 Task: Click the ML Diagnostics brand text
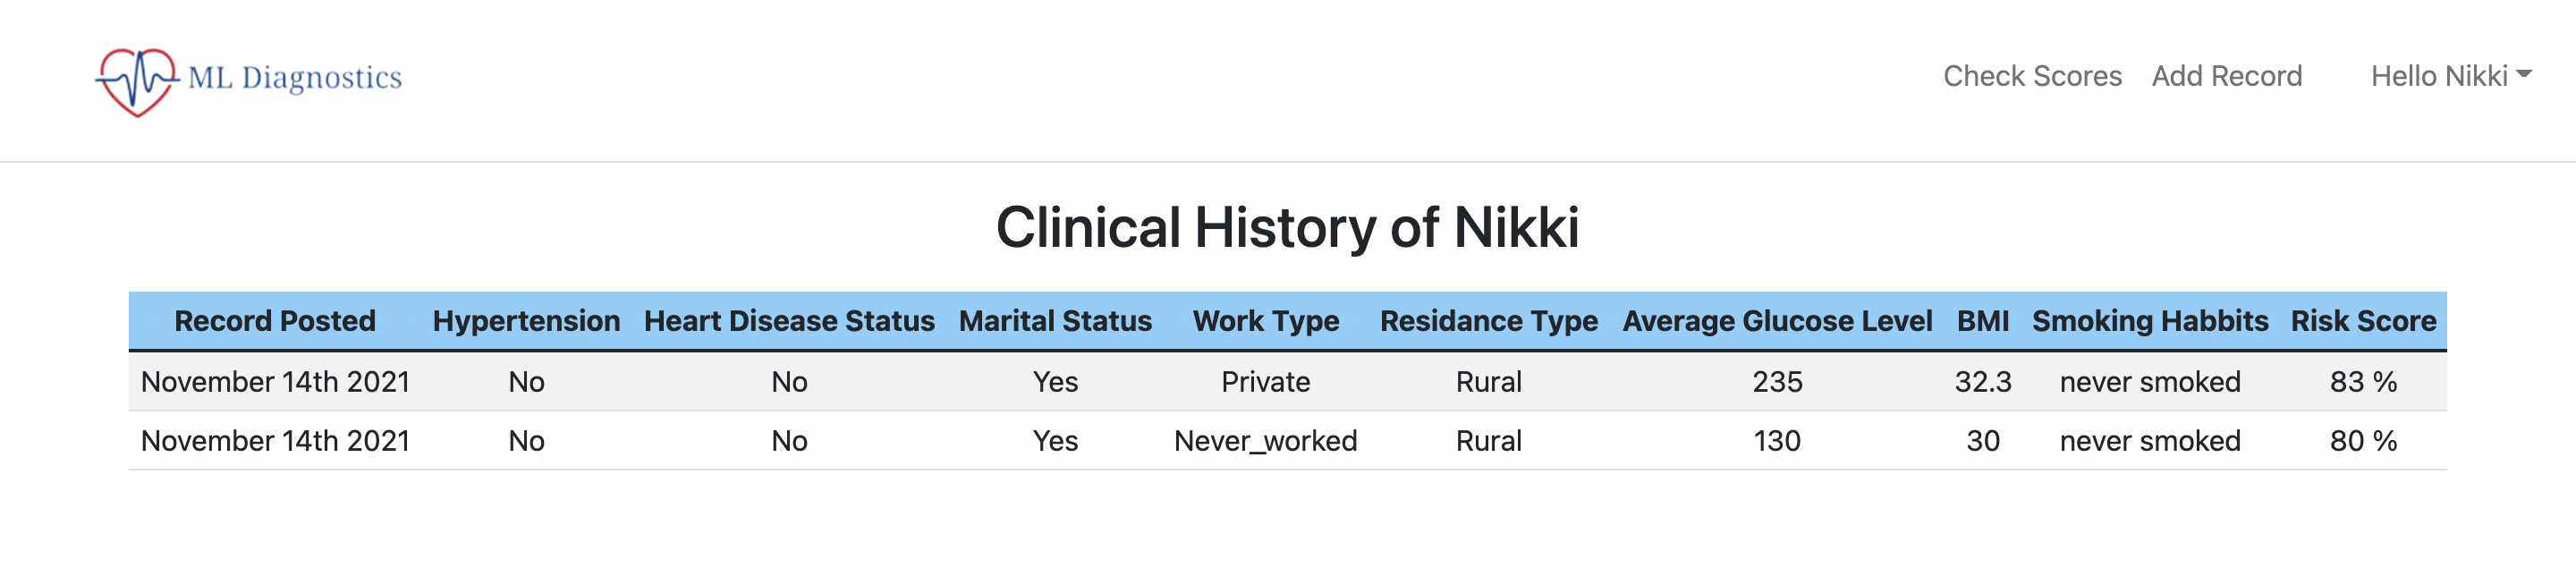point(295,78)
